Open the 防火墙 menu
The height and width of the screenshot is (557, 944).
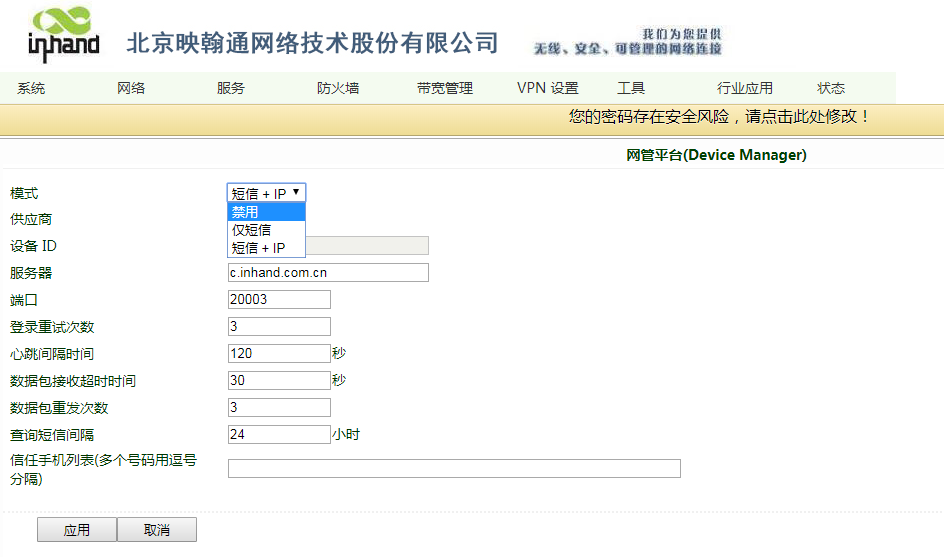[338, 88]
